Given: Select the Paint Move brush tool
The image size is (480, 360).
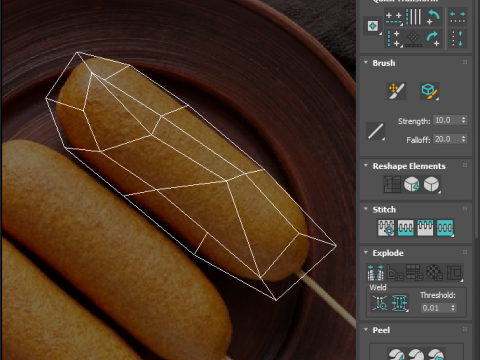Looking at the screenshot, I should click(x=397, y=91).
